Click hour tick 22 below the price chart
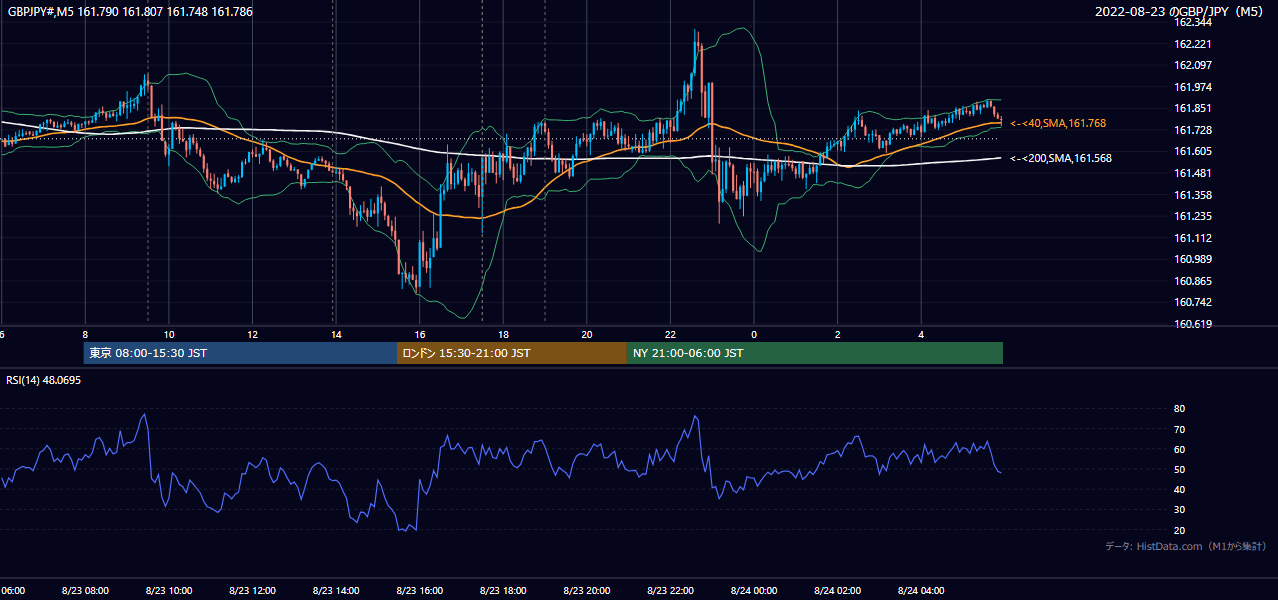This screenshot has height=600, width=1278. point(671,334)
